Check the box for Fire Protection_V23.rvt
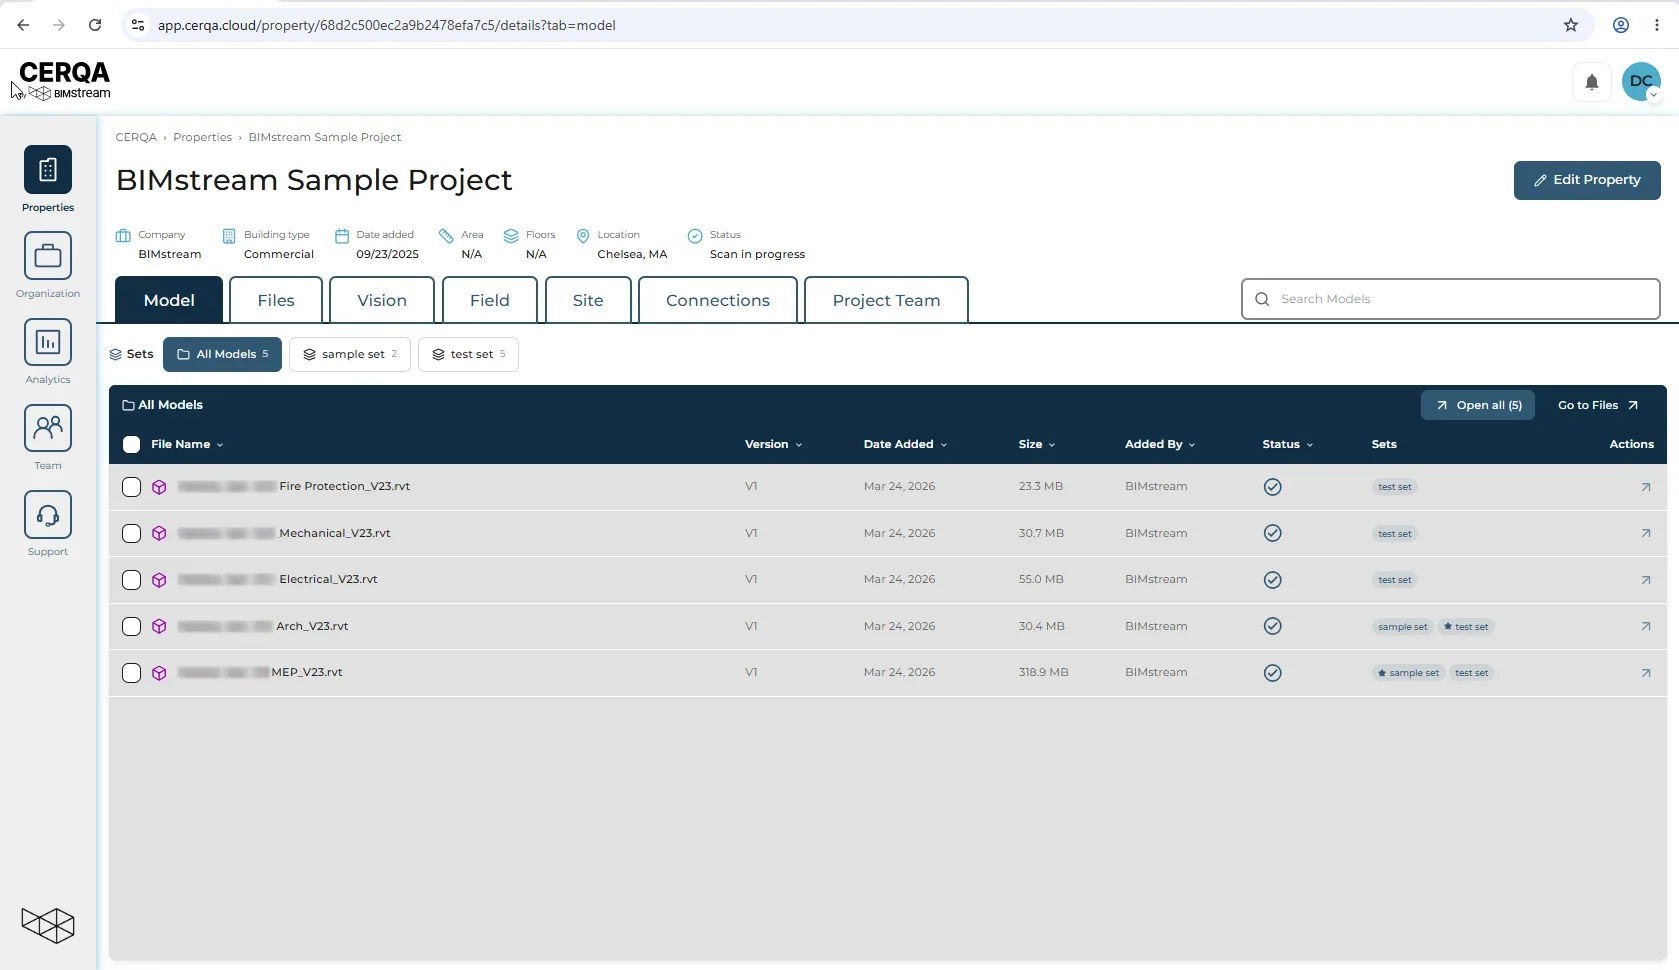This screenshot has height=970, width=1679. click(131, 487)
